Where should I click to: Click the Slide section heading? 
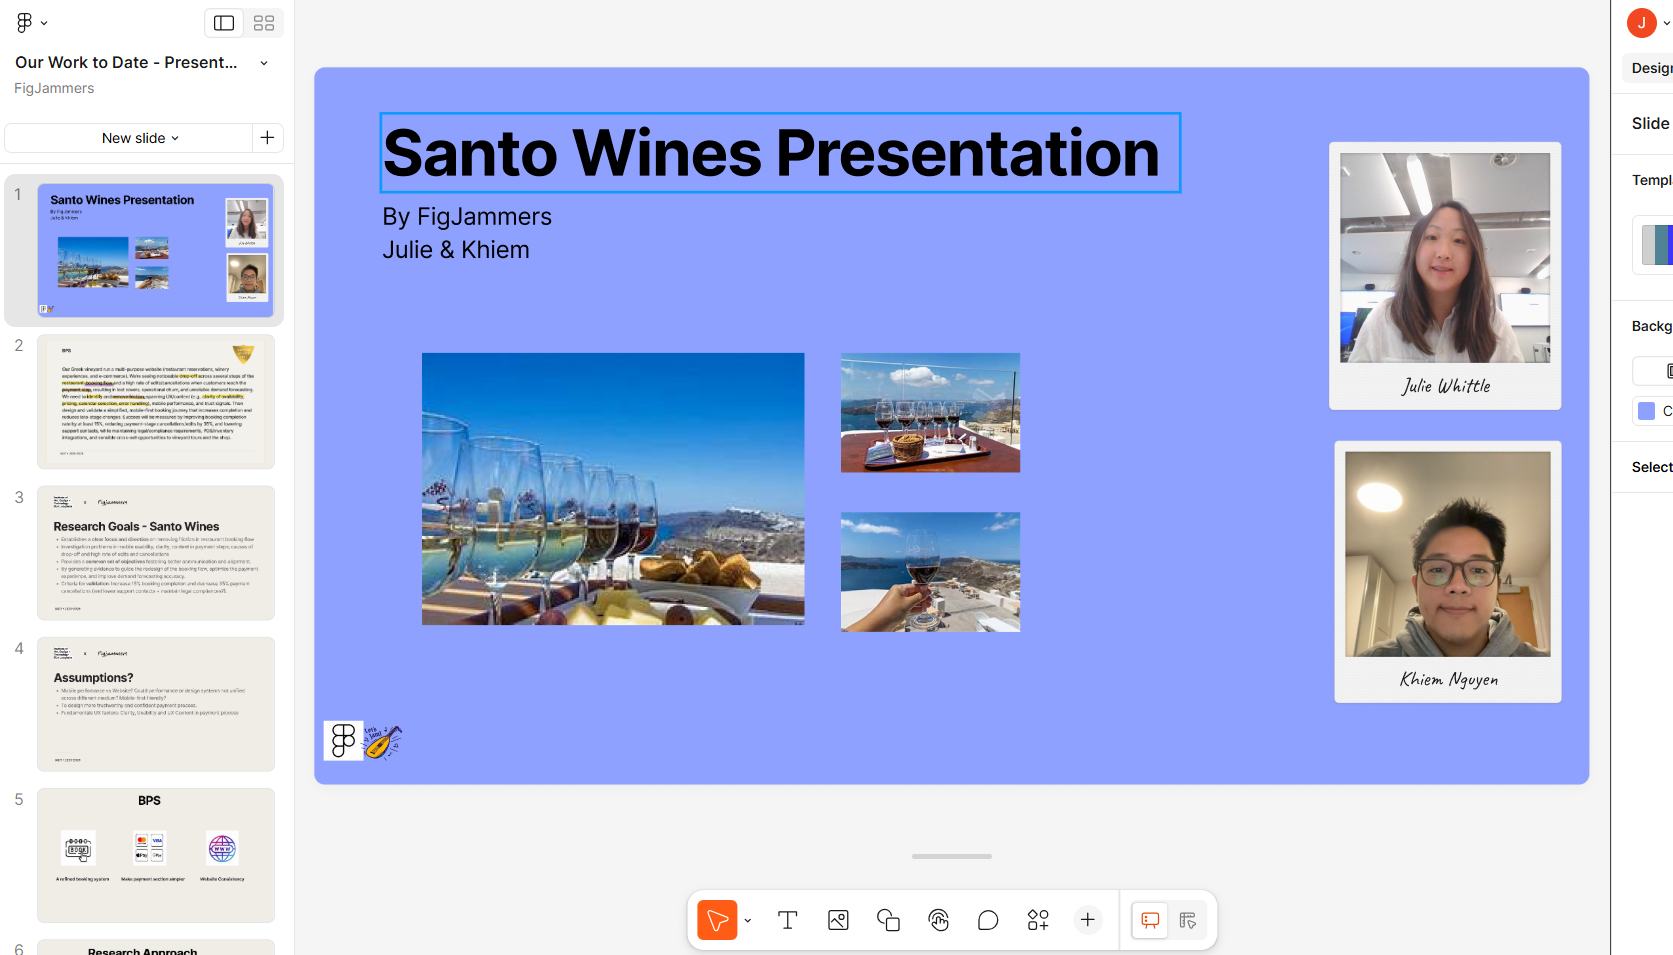(1650, 123)
